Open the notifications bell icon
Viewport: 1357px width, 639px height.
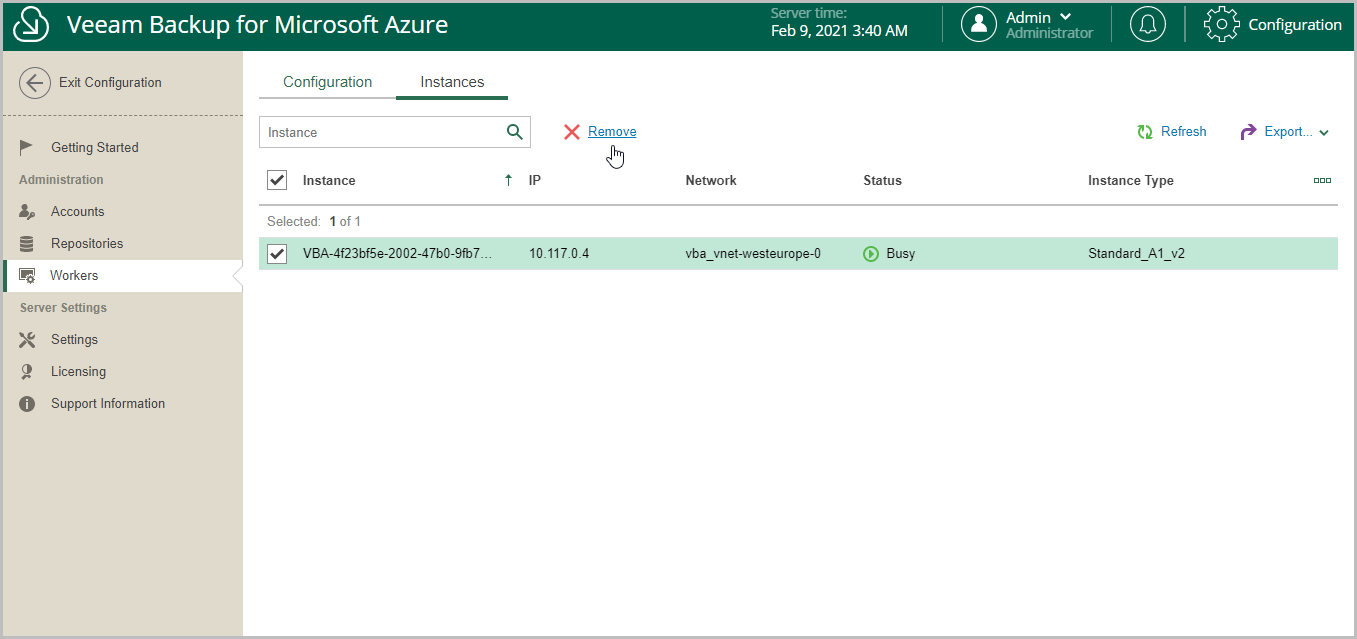click(x=1148, y=25)
